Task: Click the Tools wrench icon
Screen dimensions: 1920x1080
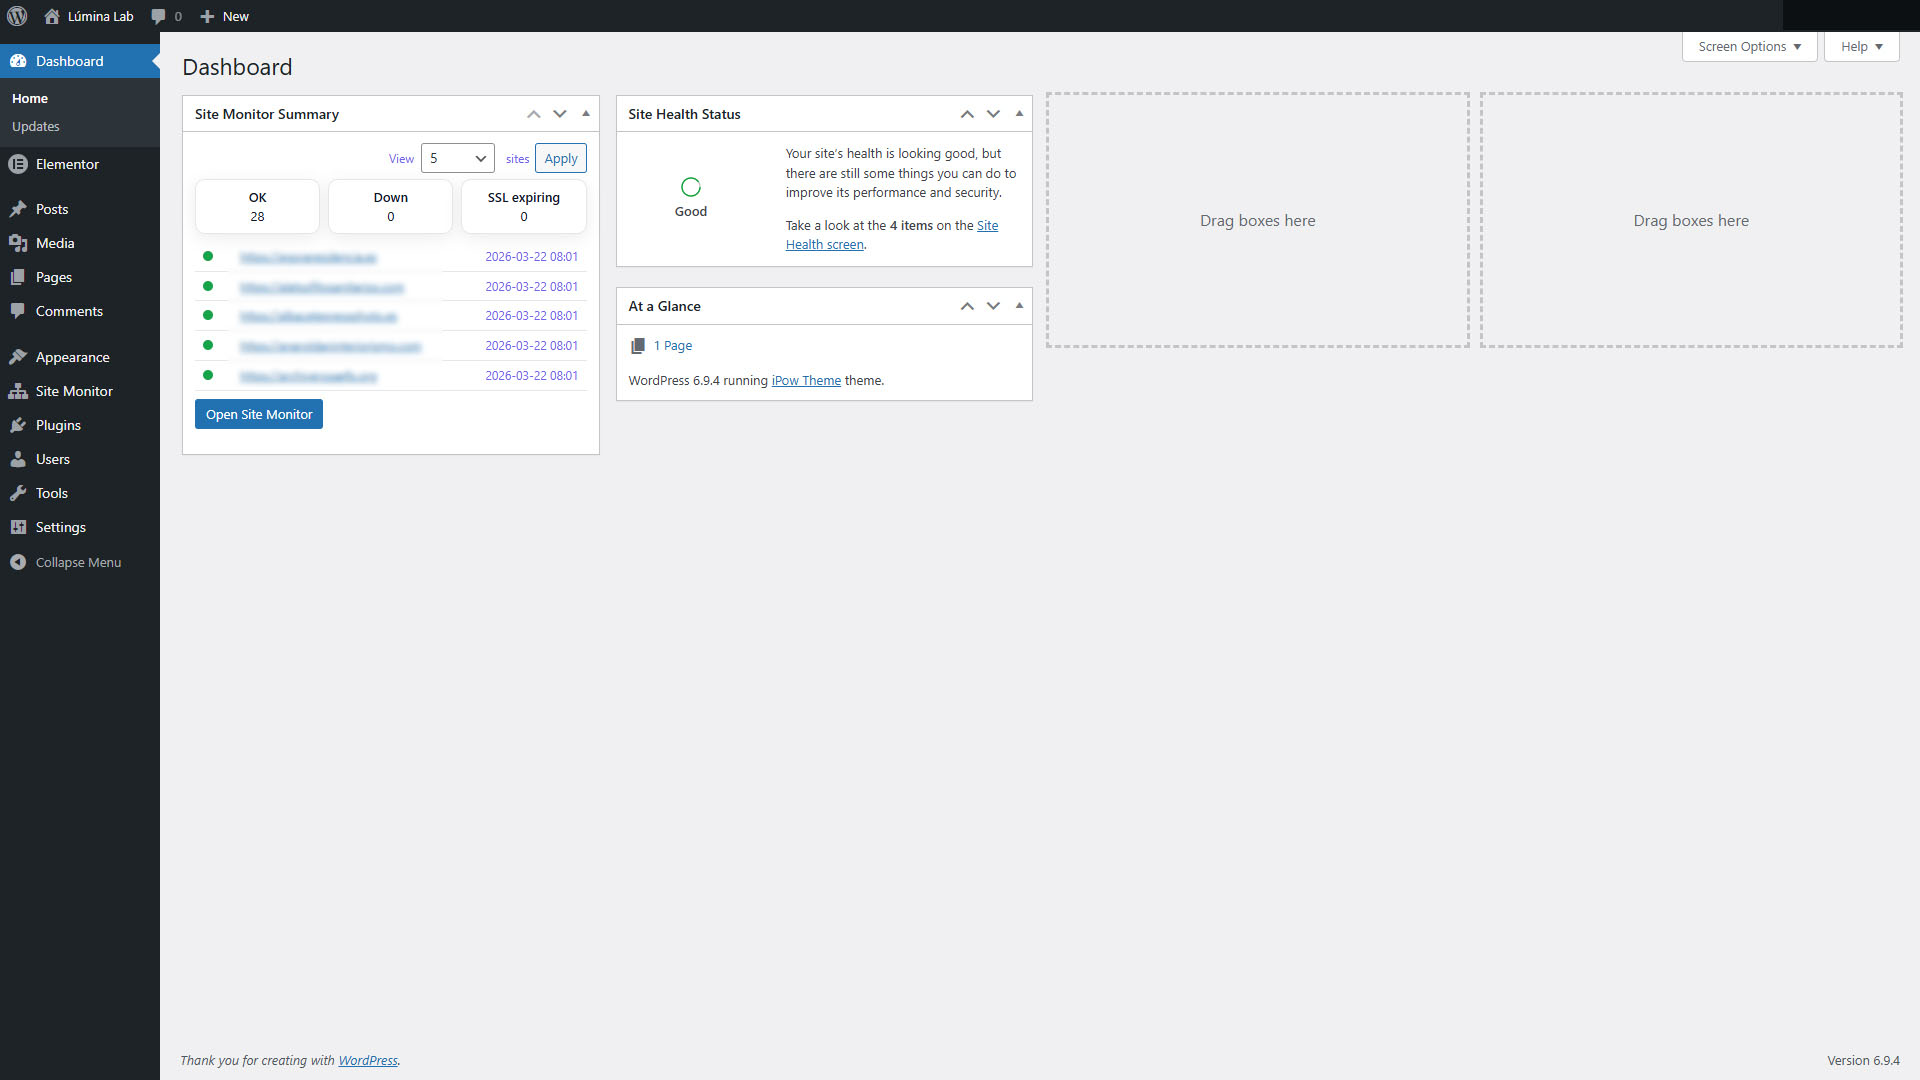Action: (x=18, y=493)
